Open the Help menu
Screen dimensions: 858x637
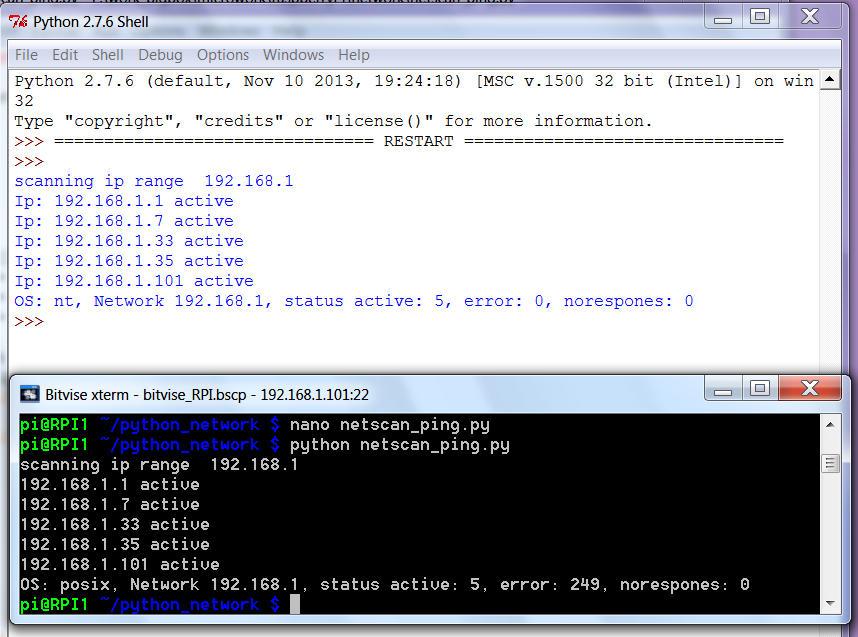(354, 55)
